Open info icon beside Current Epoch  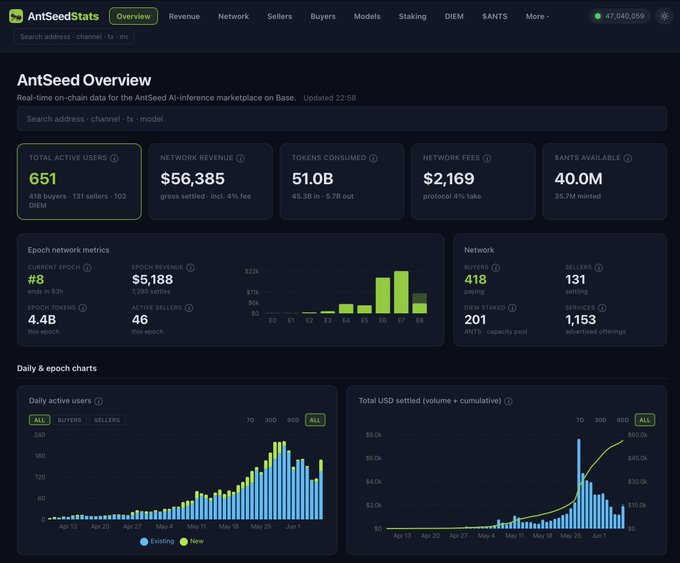click(x=87, y=268)
